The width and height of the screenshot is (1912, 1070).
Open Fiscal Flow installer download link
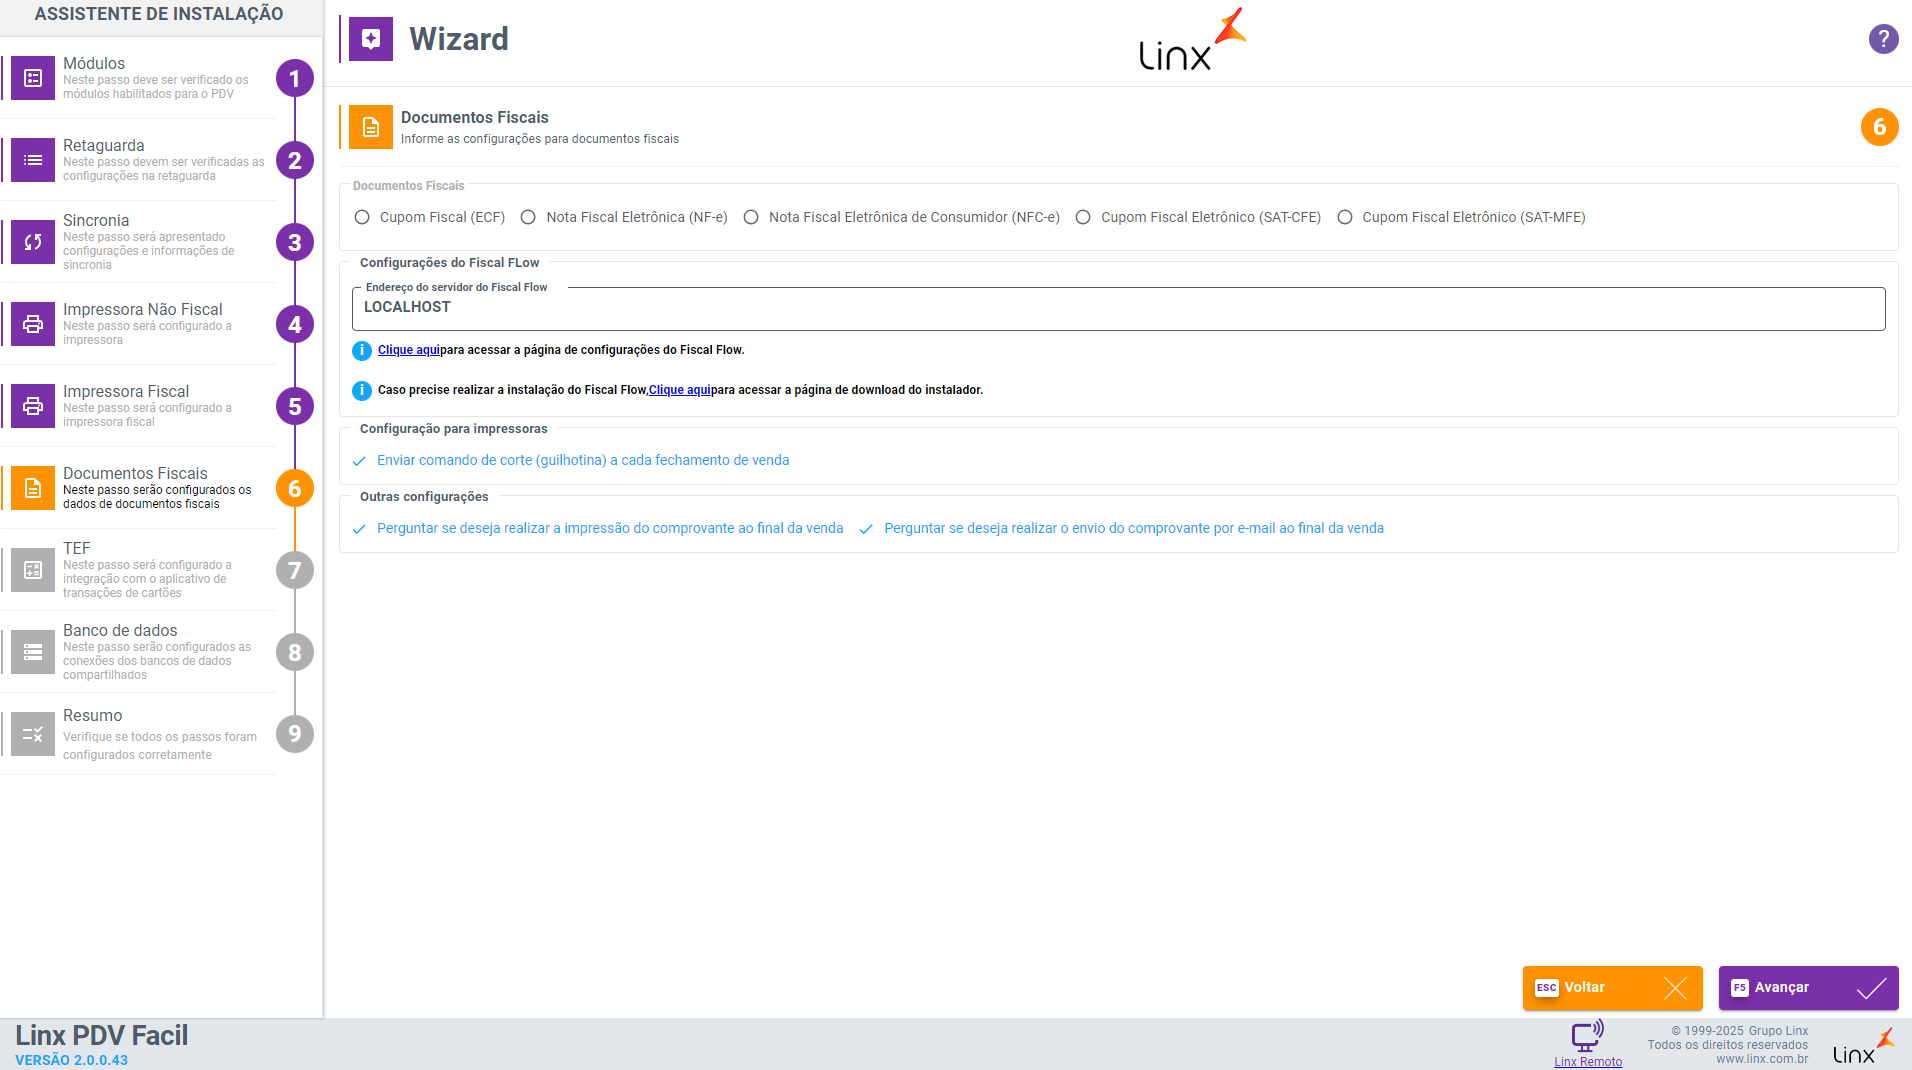tap(680, 390)
